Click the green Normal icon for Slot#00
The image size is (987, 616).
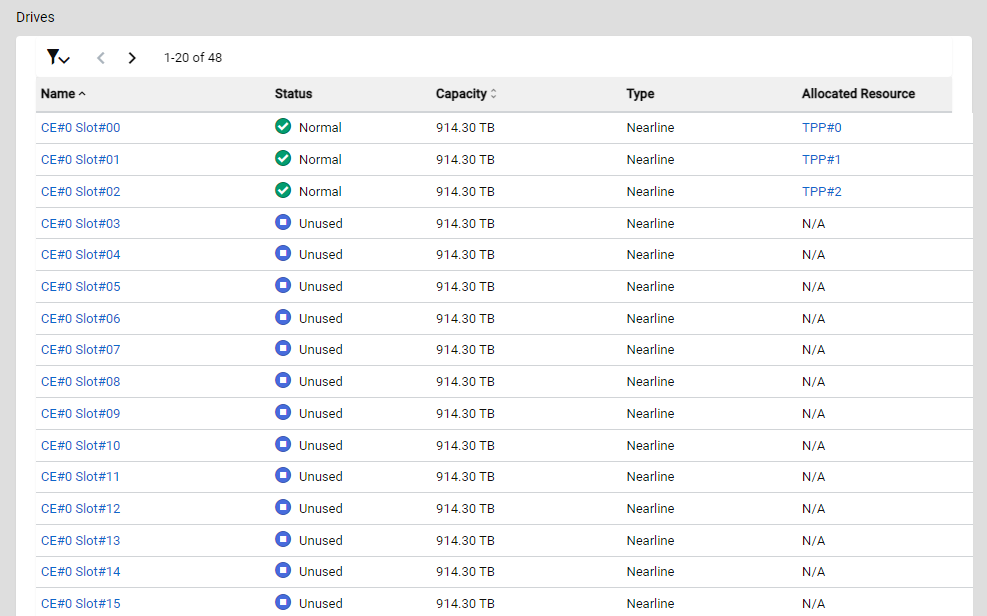coord(283,127)
